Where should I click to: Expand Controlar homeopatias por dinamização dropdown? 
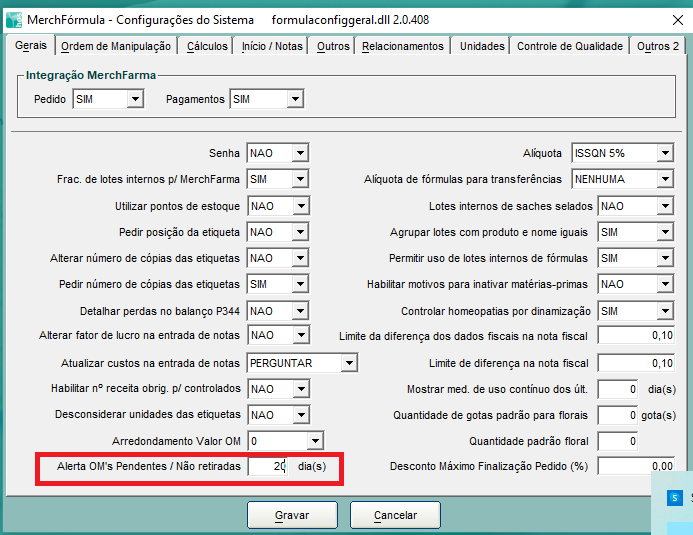pos(664,310)
